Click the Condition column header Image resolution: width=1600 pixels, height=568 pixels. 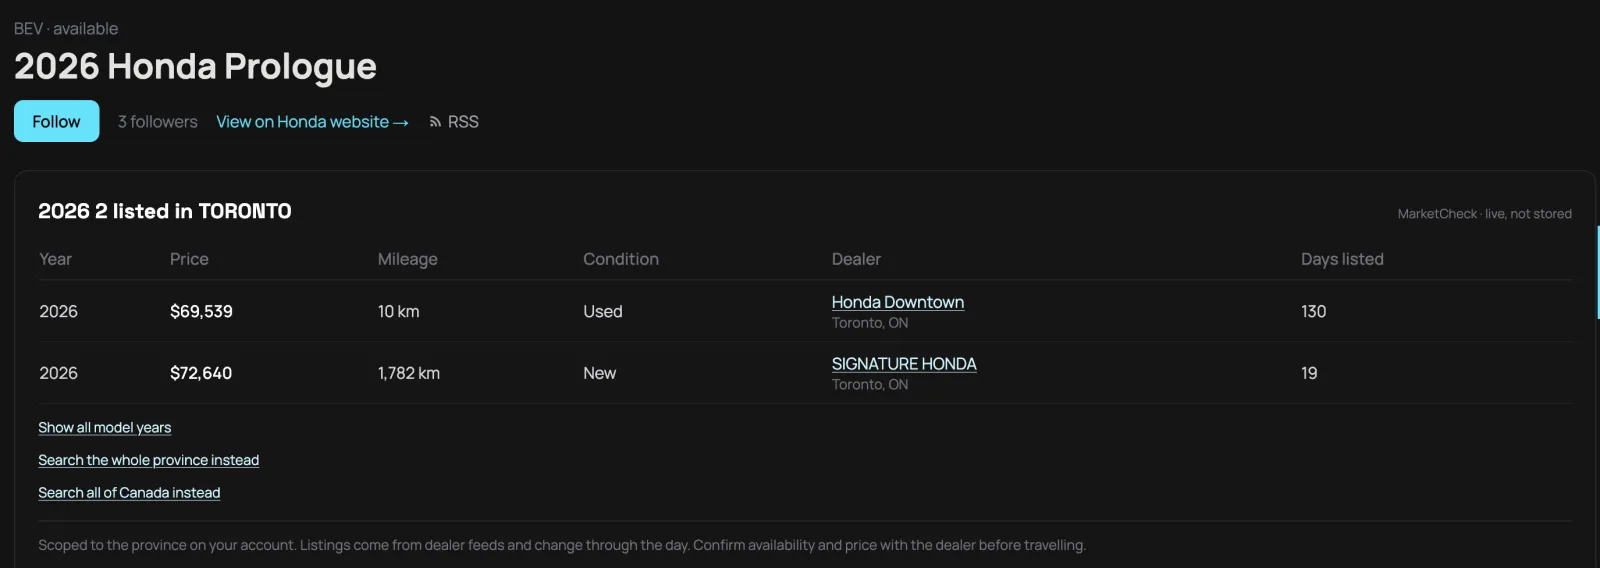coord(621,259)
